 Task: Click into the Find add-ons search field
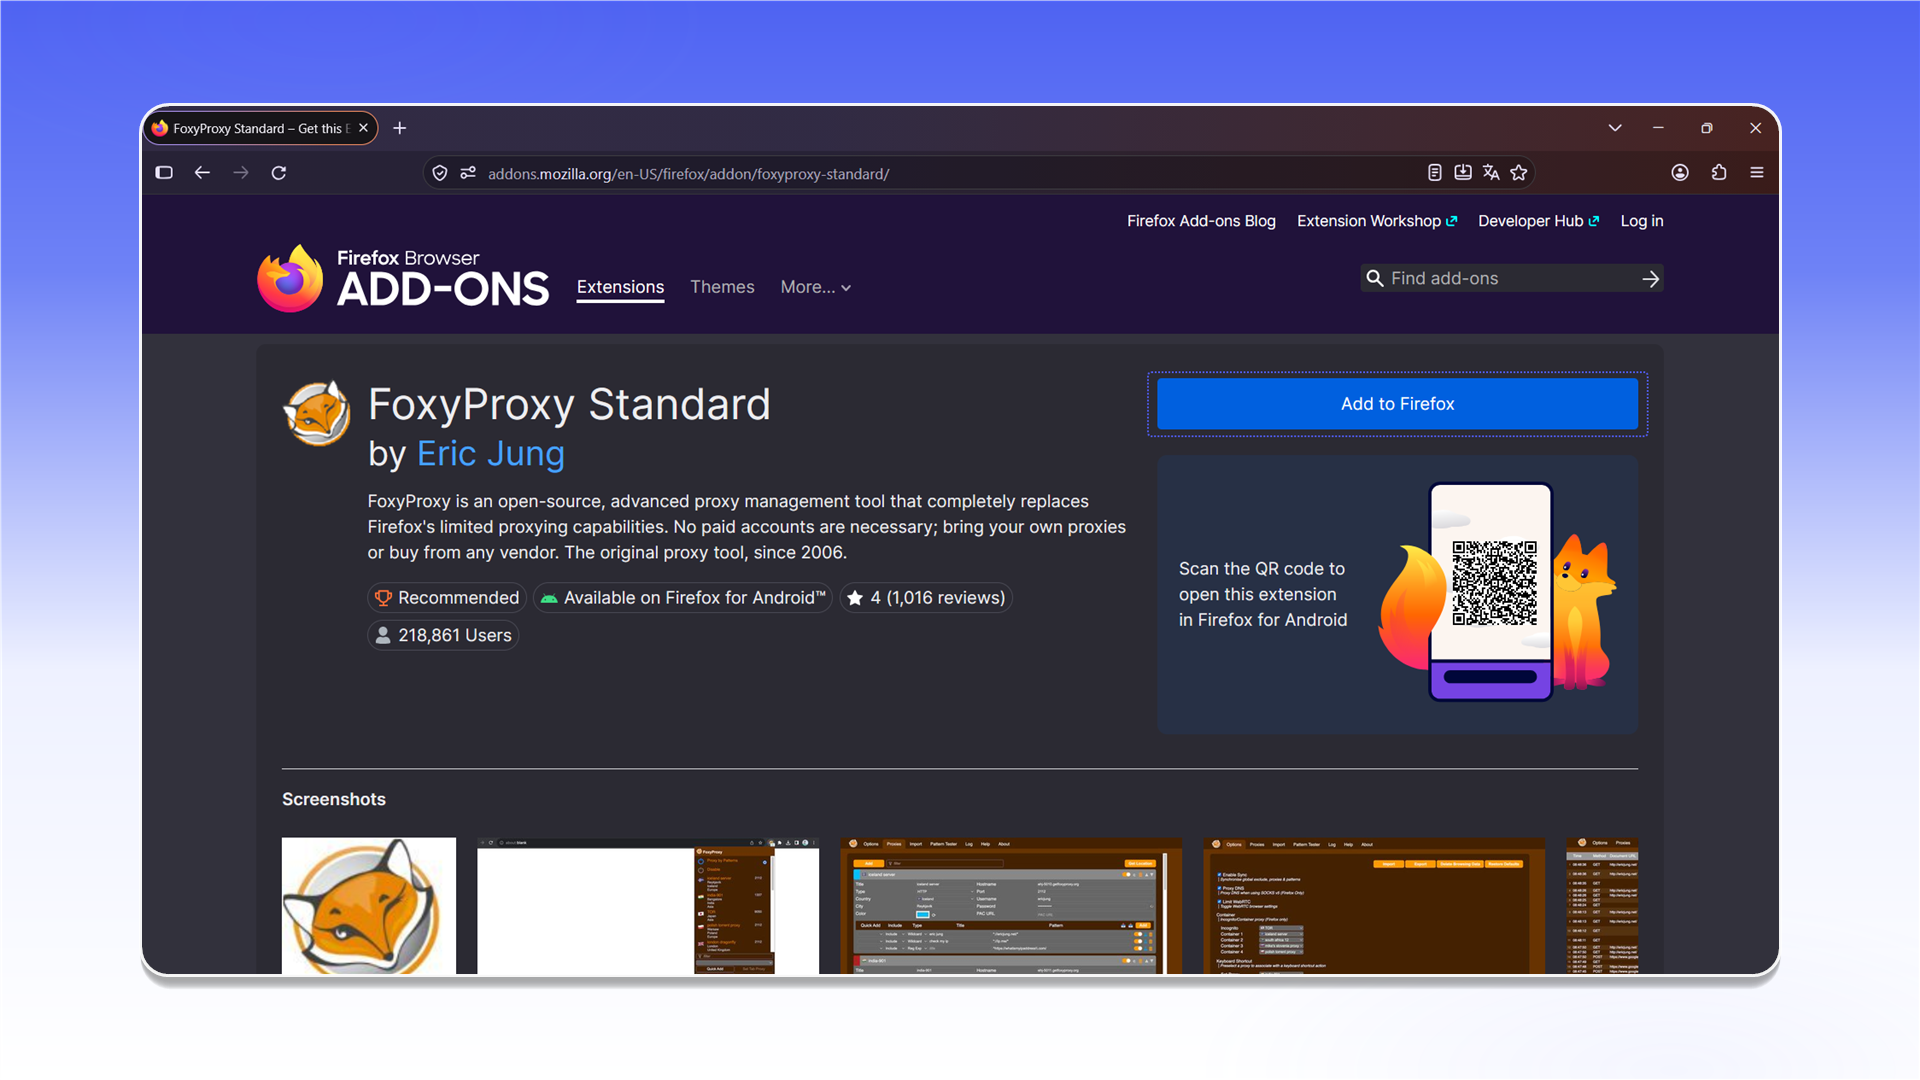pos(1510,279)
